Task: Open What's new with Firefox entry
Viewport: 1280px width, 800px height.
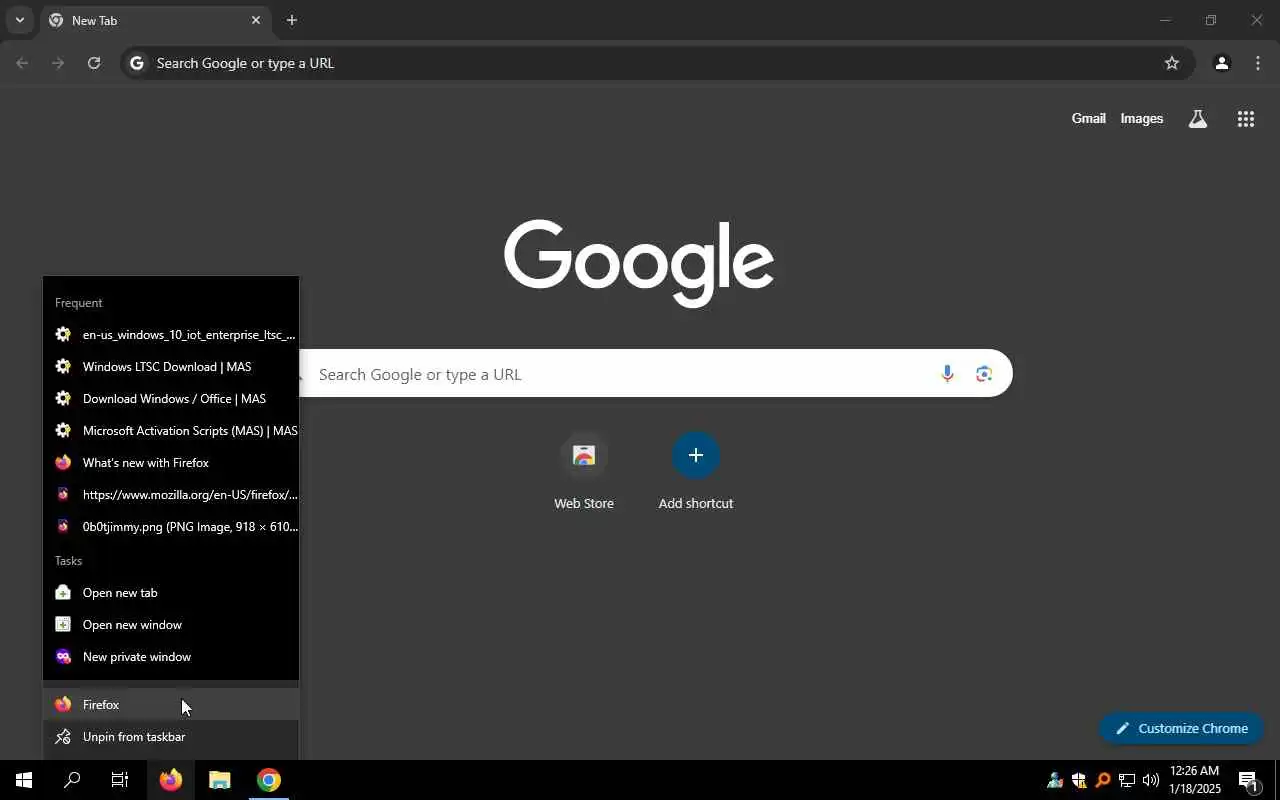Action: [x=171, y=463]
